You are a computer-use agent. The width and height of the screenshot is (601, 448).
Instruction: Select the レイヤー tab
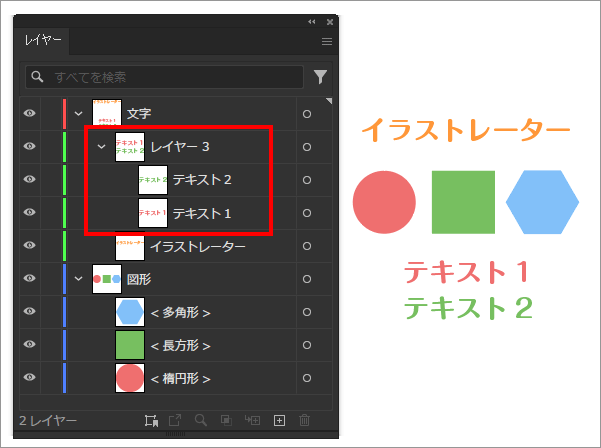click(43, 40)
